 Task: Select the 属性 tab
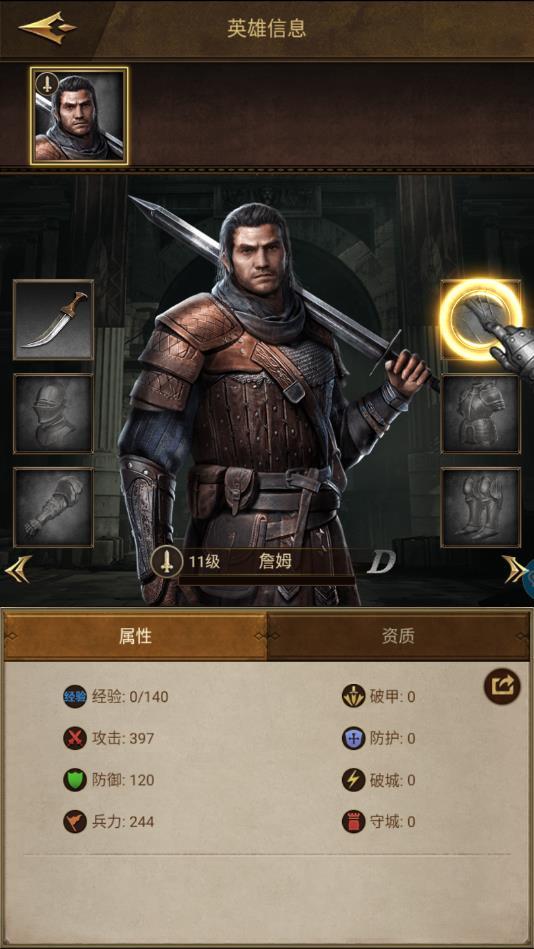click(135, 636)
